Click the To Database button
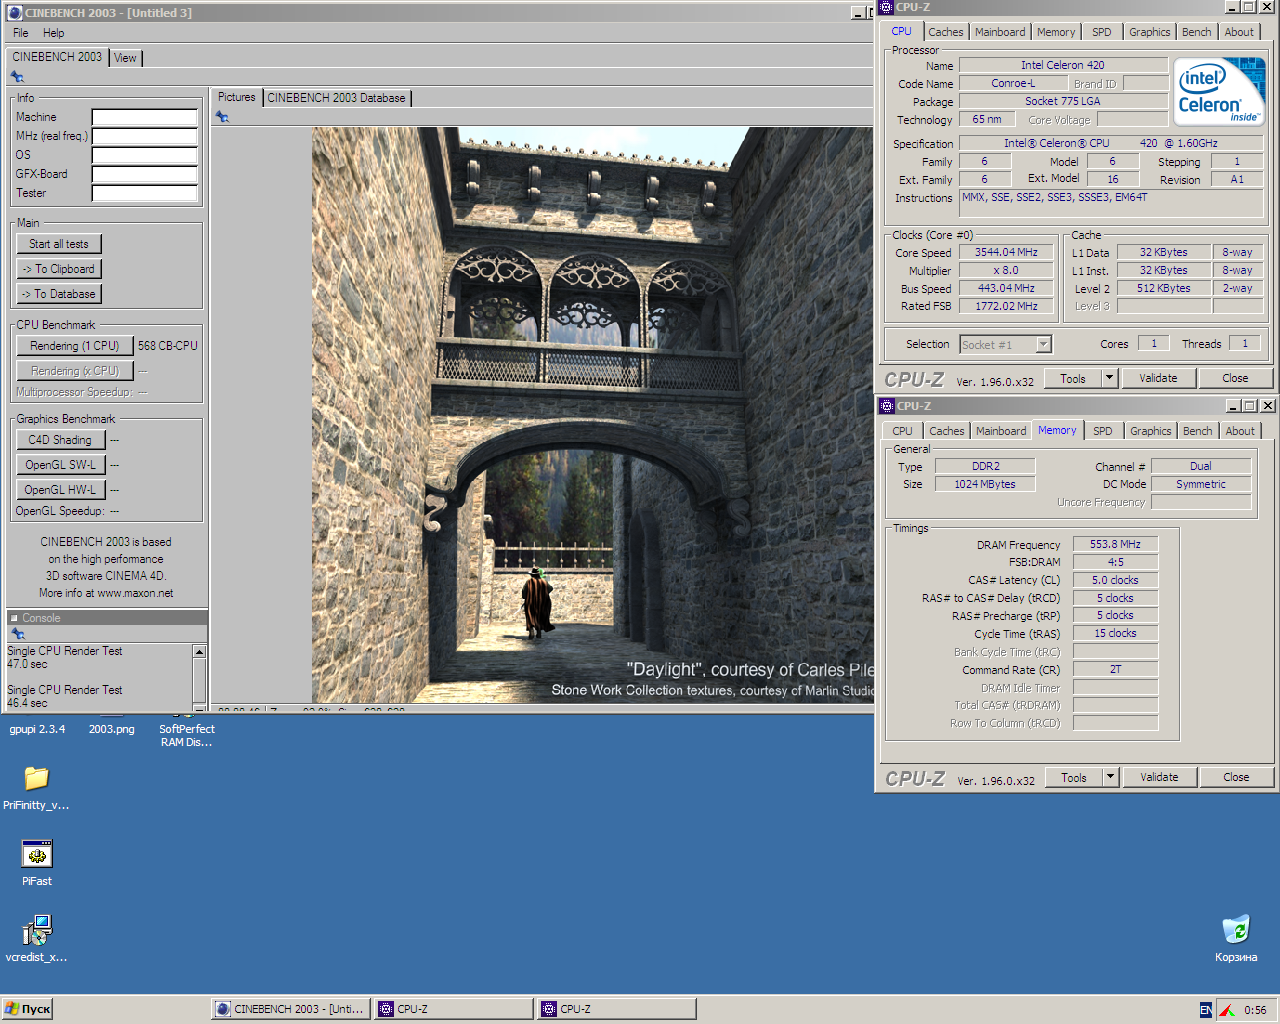The height and width of the screenshot is (1024, 1280). click(59, 294)
